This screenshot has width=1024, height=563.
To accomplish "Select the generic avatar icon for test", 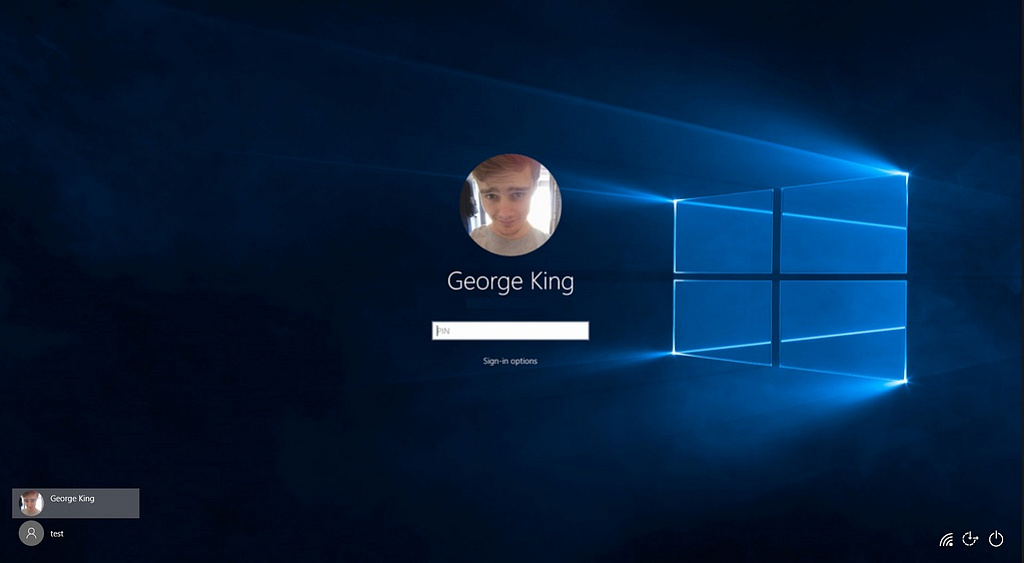I will point(31,533).
